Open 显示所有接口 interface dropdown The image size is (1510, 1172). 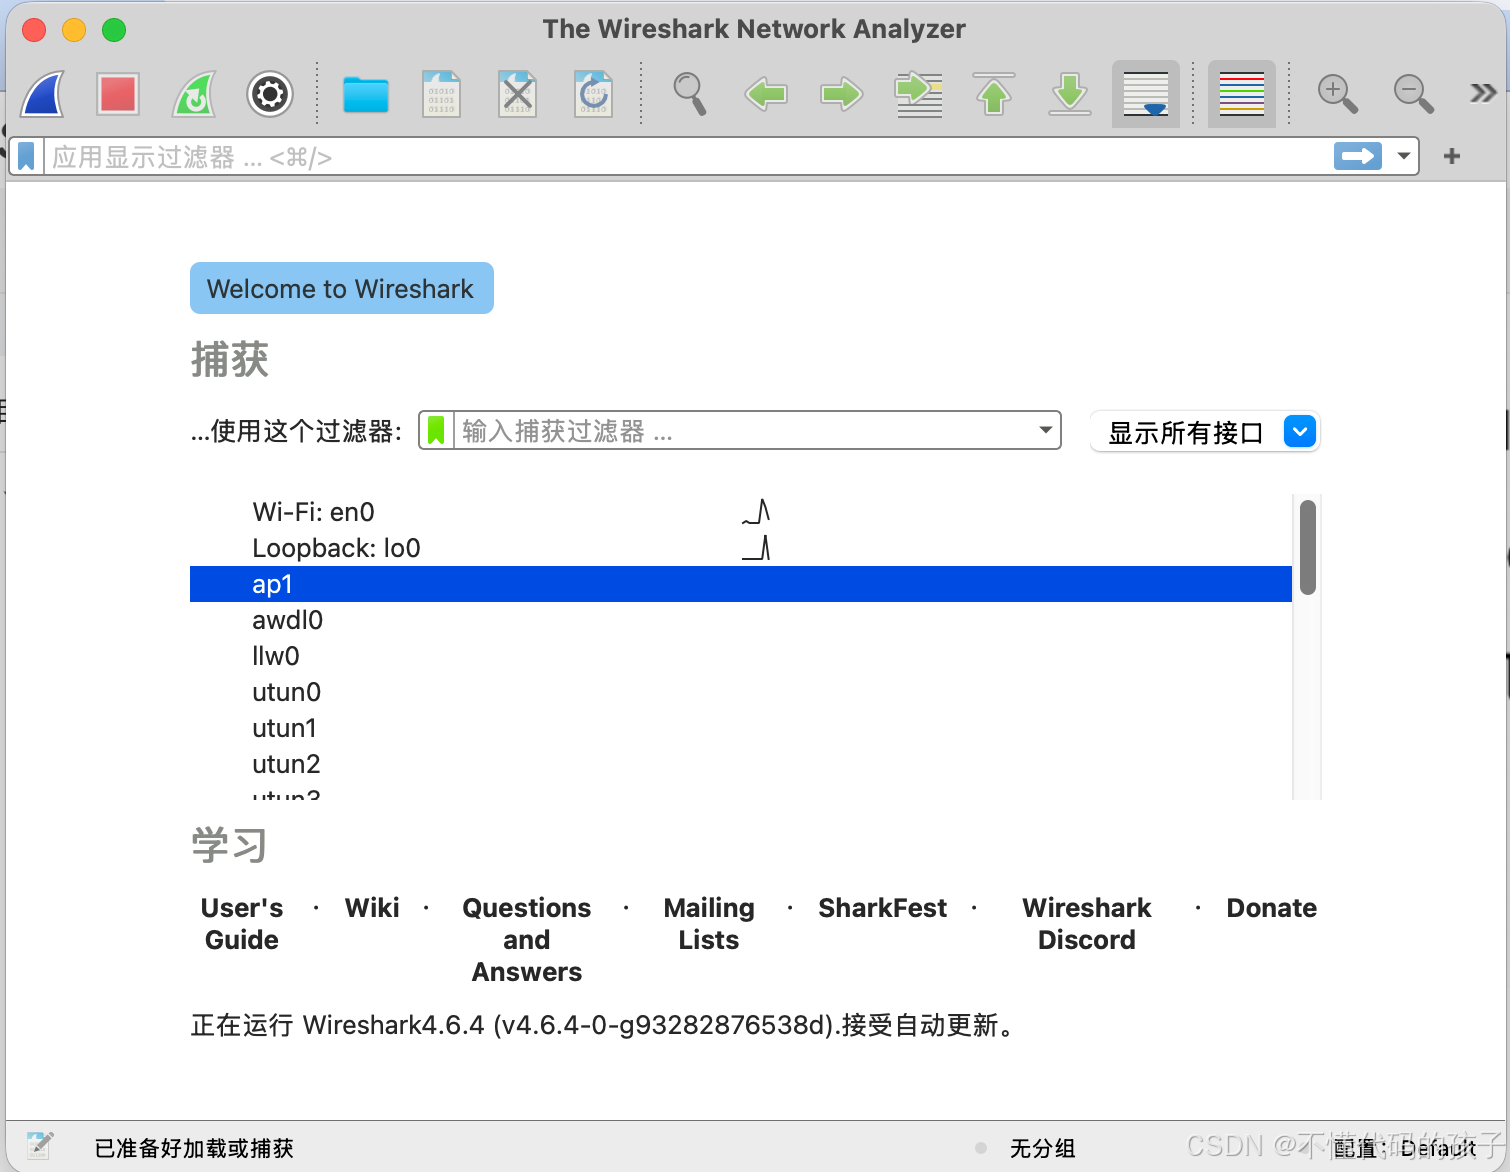1205,432
